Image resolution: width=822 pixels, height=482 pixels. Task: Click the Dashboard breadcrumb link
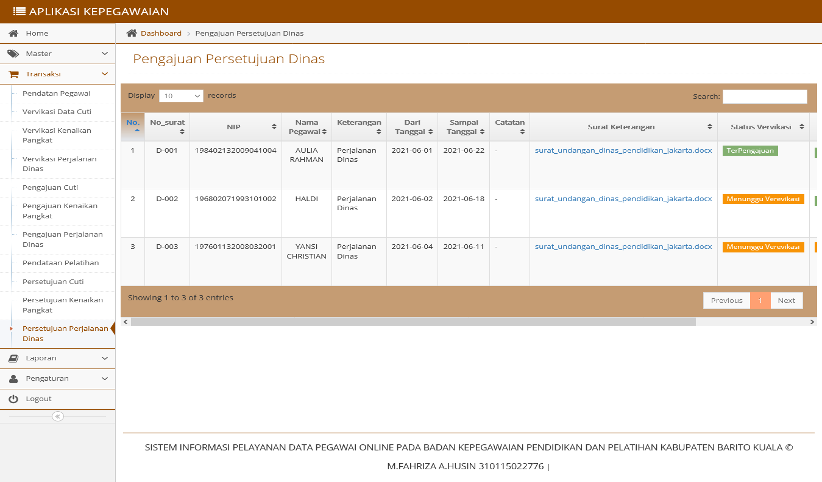pyautogui.click(x=161, y=33)
